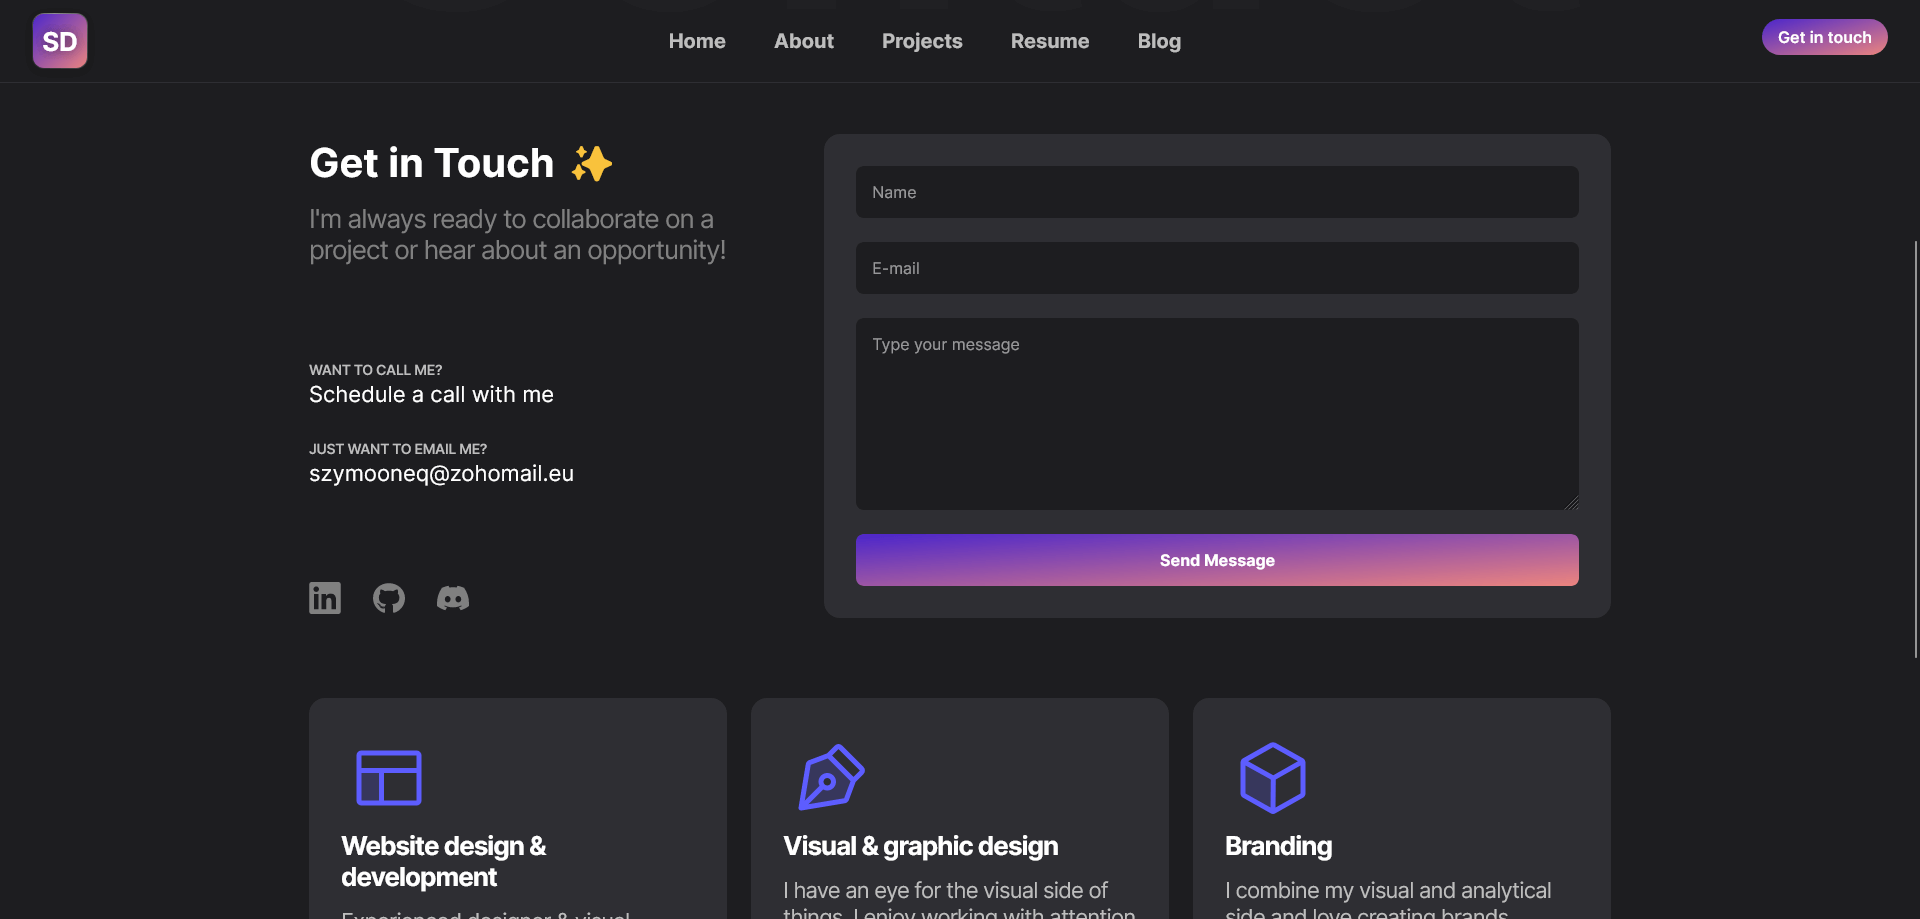Image resolution: width=1920 pixels, height=919 pixels.
Task: Click the sparkles emoji next to Get in Touch
Action: tap(591, 162)
